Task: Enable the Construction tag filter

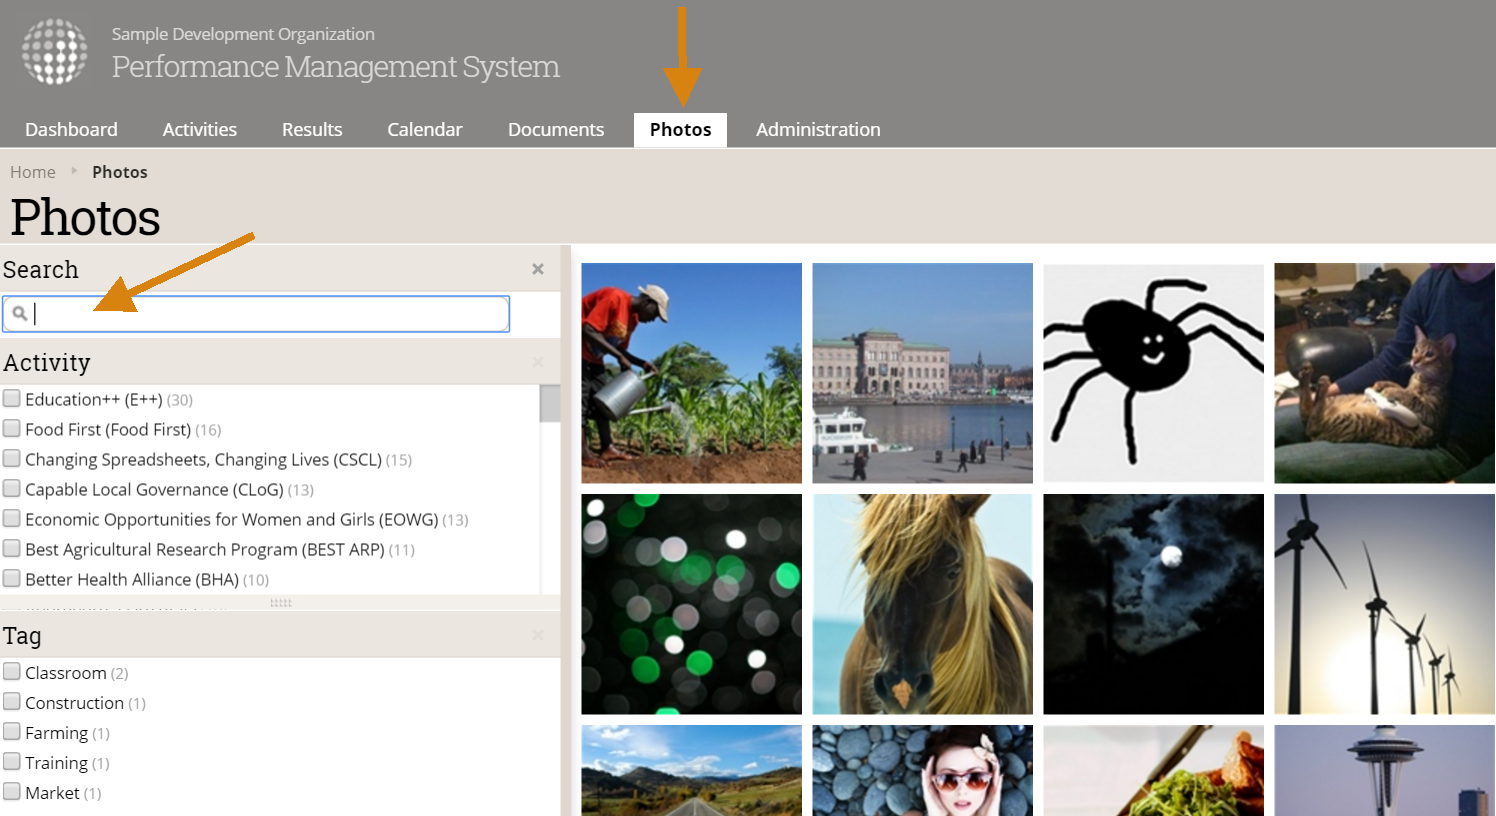Action: click(12, 702)
